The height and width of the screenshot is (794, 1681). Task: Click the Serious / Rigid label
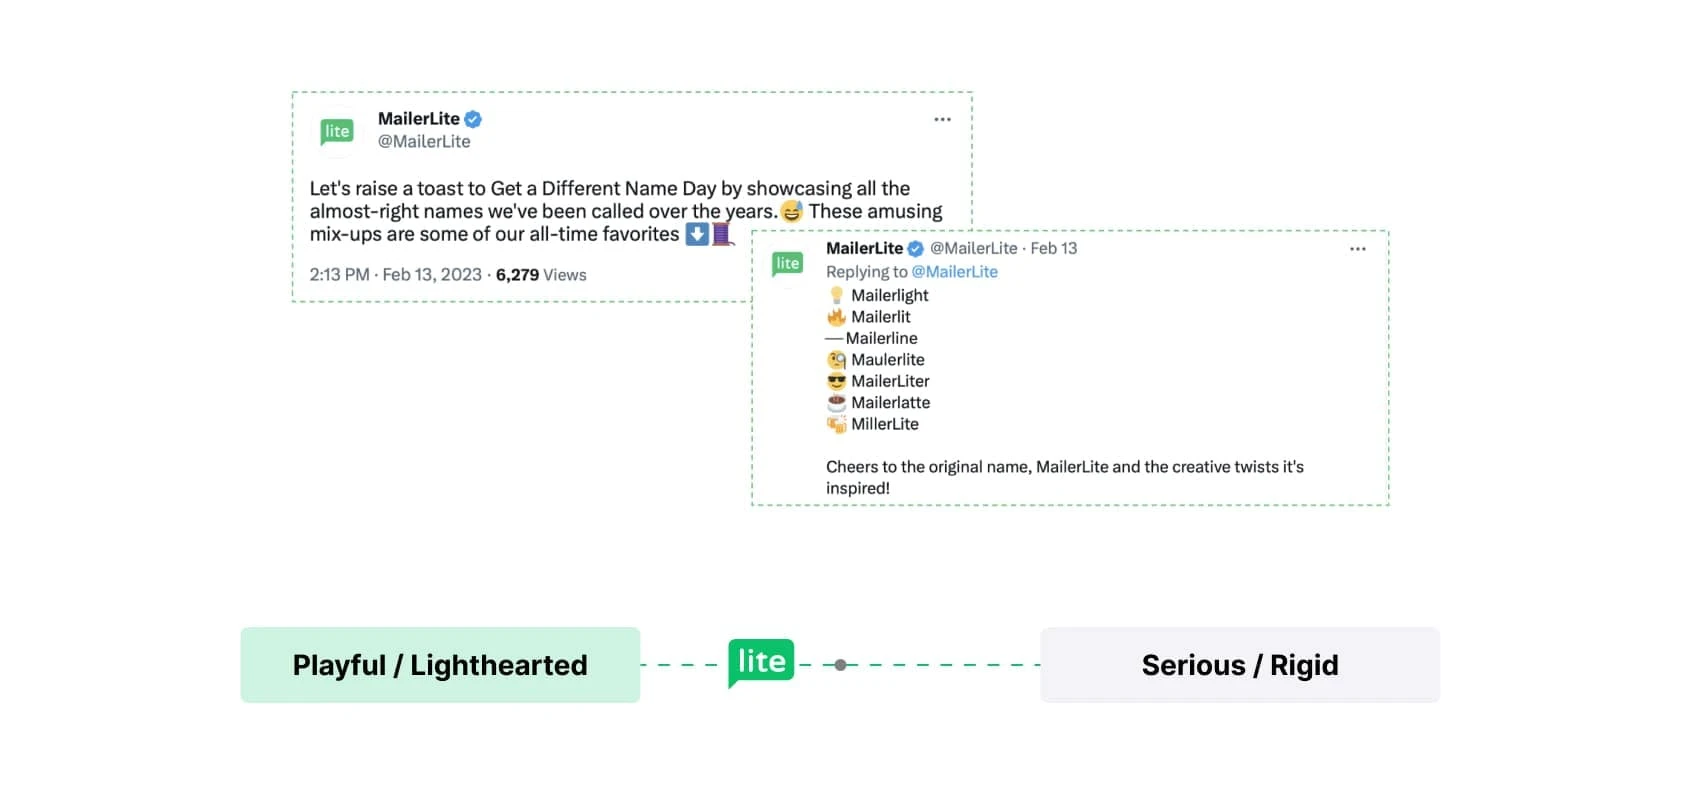(1239, 665)
